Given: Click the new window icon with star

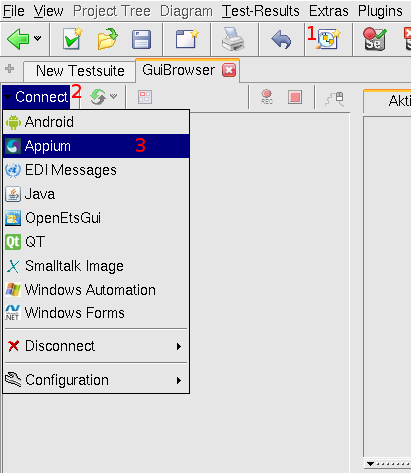Looking at the screenshot, I should 187,39.
